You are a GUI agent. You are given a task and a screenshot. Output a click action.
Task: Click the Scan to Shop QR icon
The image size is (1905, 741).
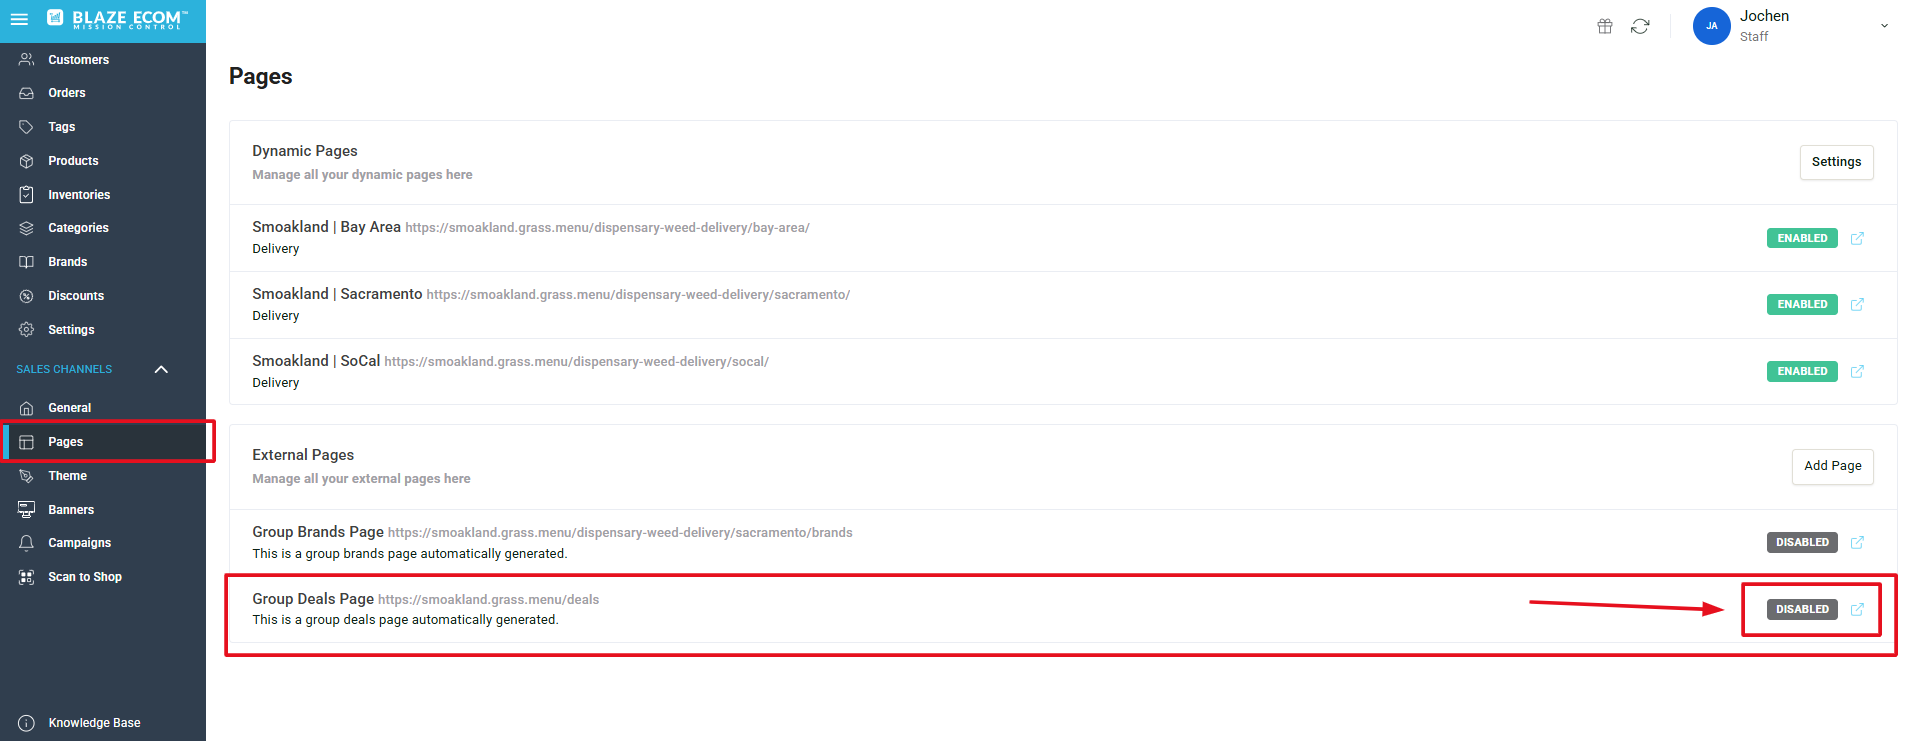[27, 577]
